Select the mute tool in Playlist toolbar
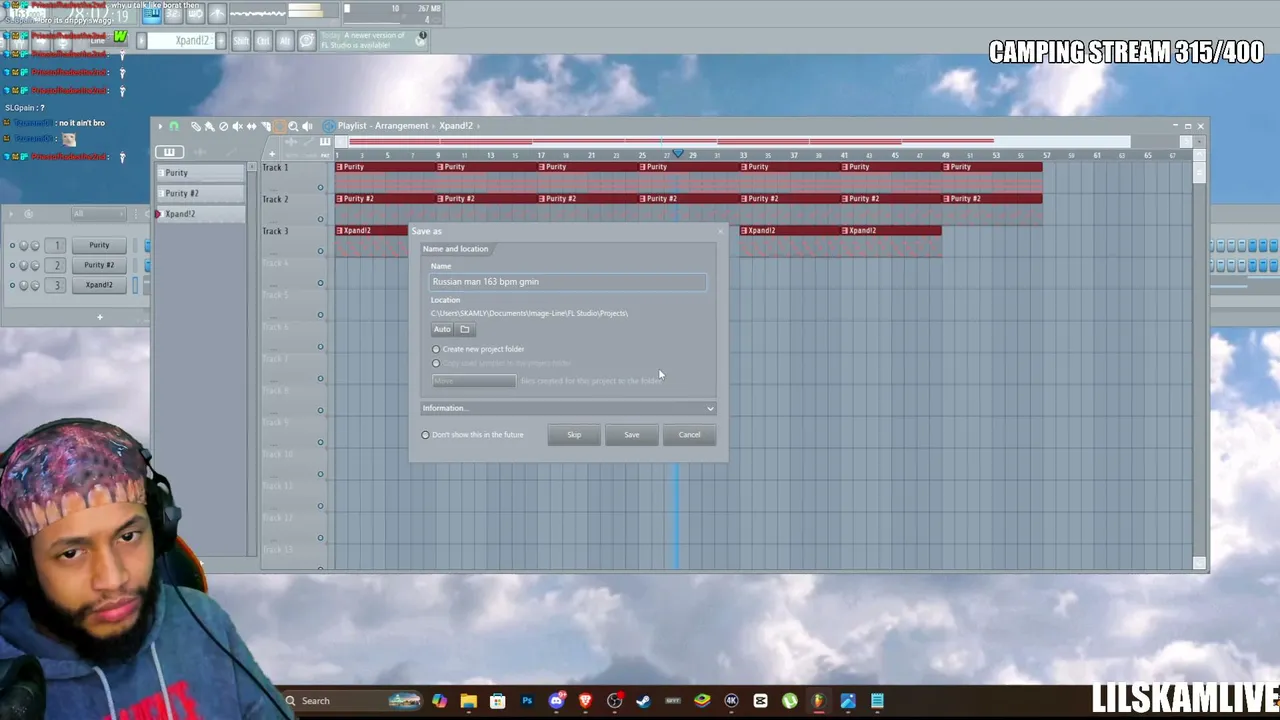 (237, 126)
